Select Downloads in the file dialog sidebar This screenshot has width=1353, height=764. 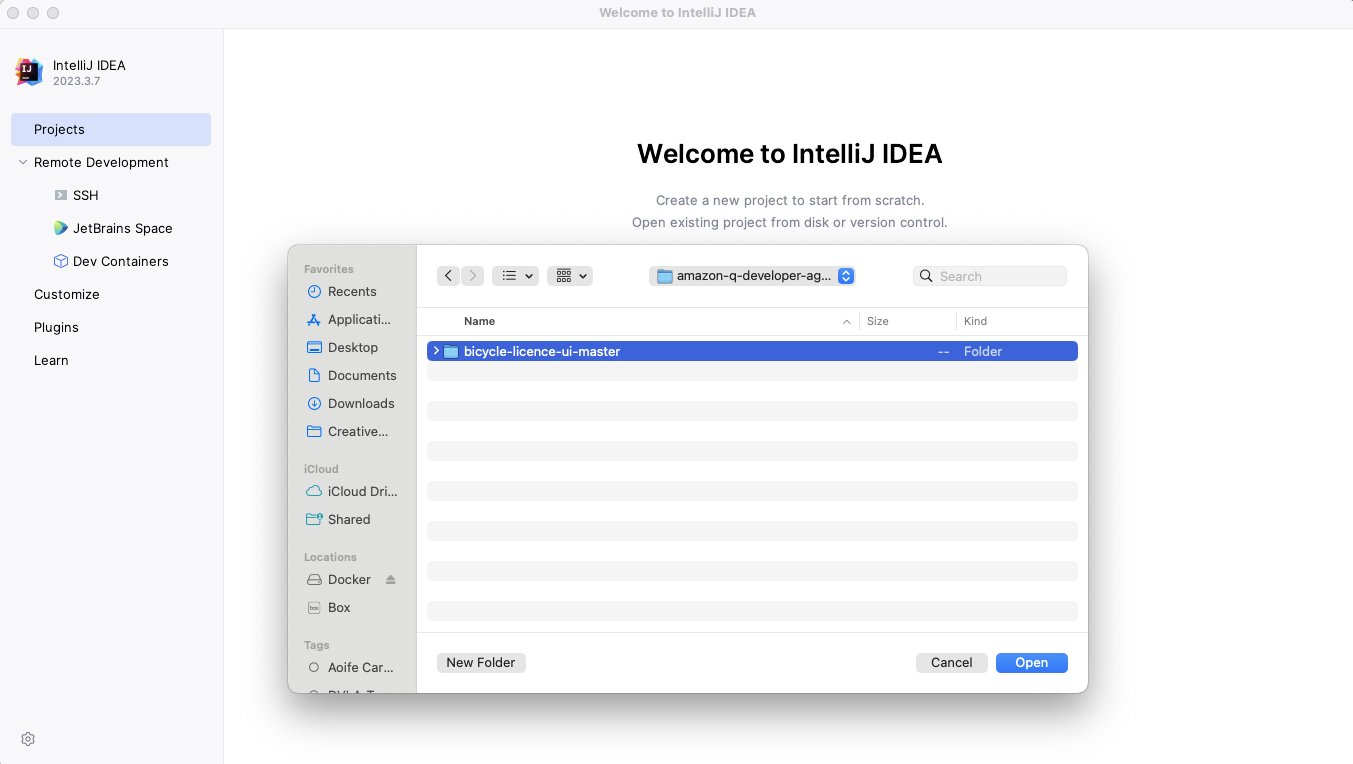[x=360, y=403]
